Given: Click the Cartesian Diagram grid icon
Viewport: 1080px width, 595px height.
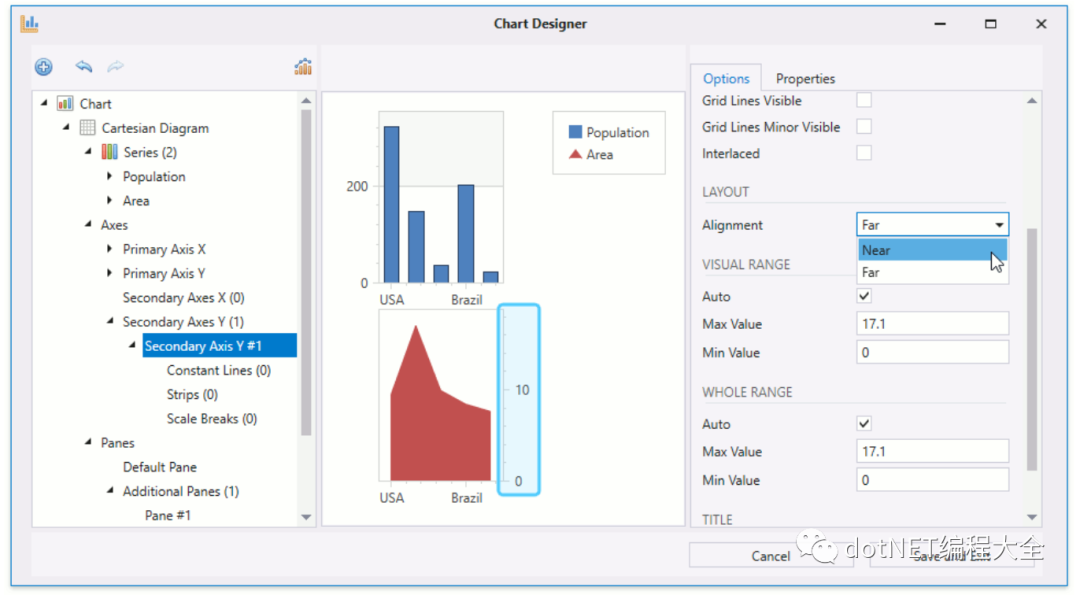Looking at the screenshot, I should tap(87, 127).
